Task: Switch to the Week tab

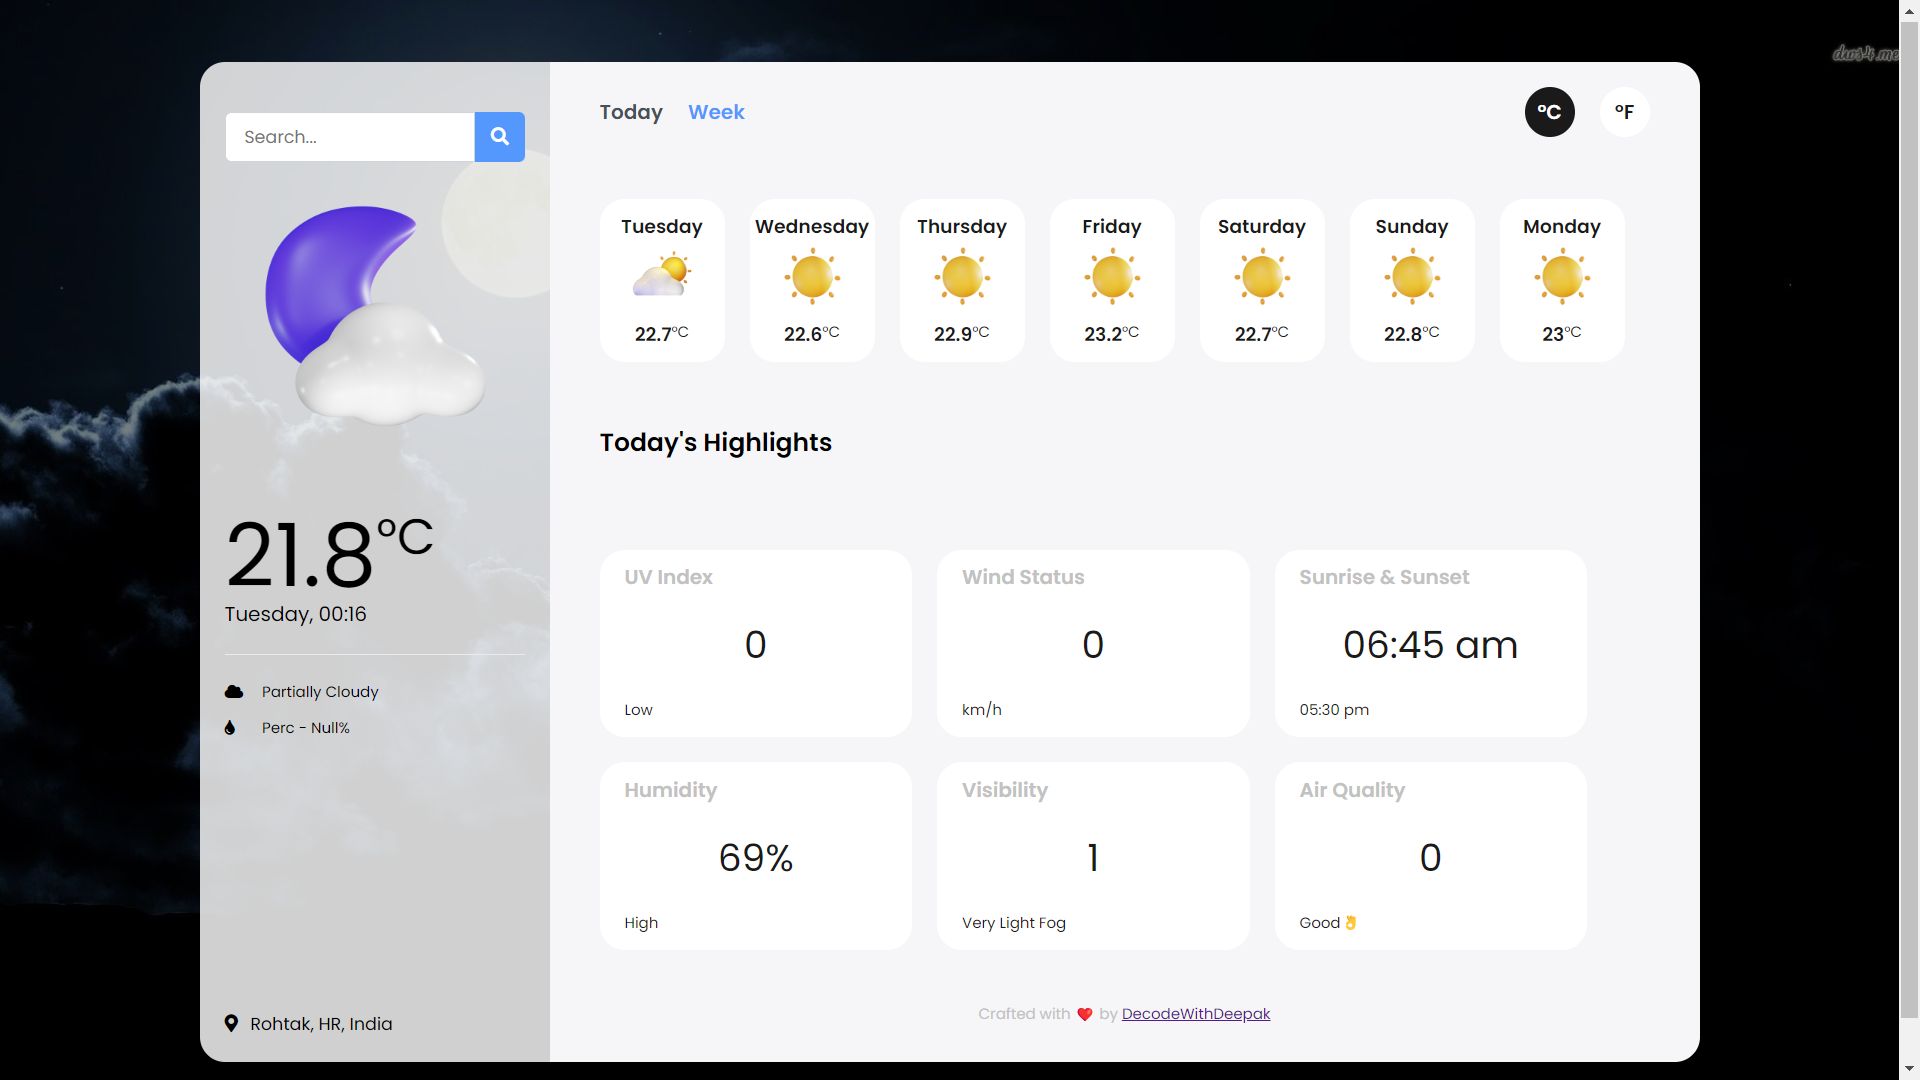Action: coord(716,112)
